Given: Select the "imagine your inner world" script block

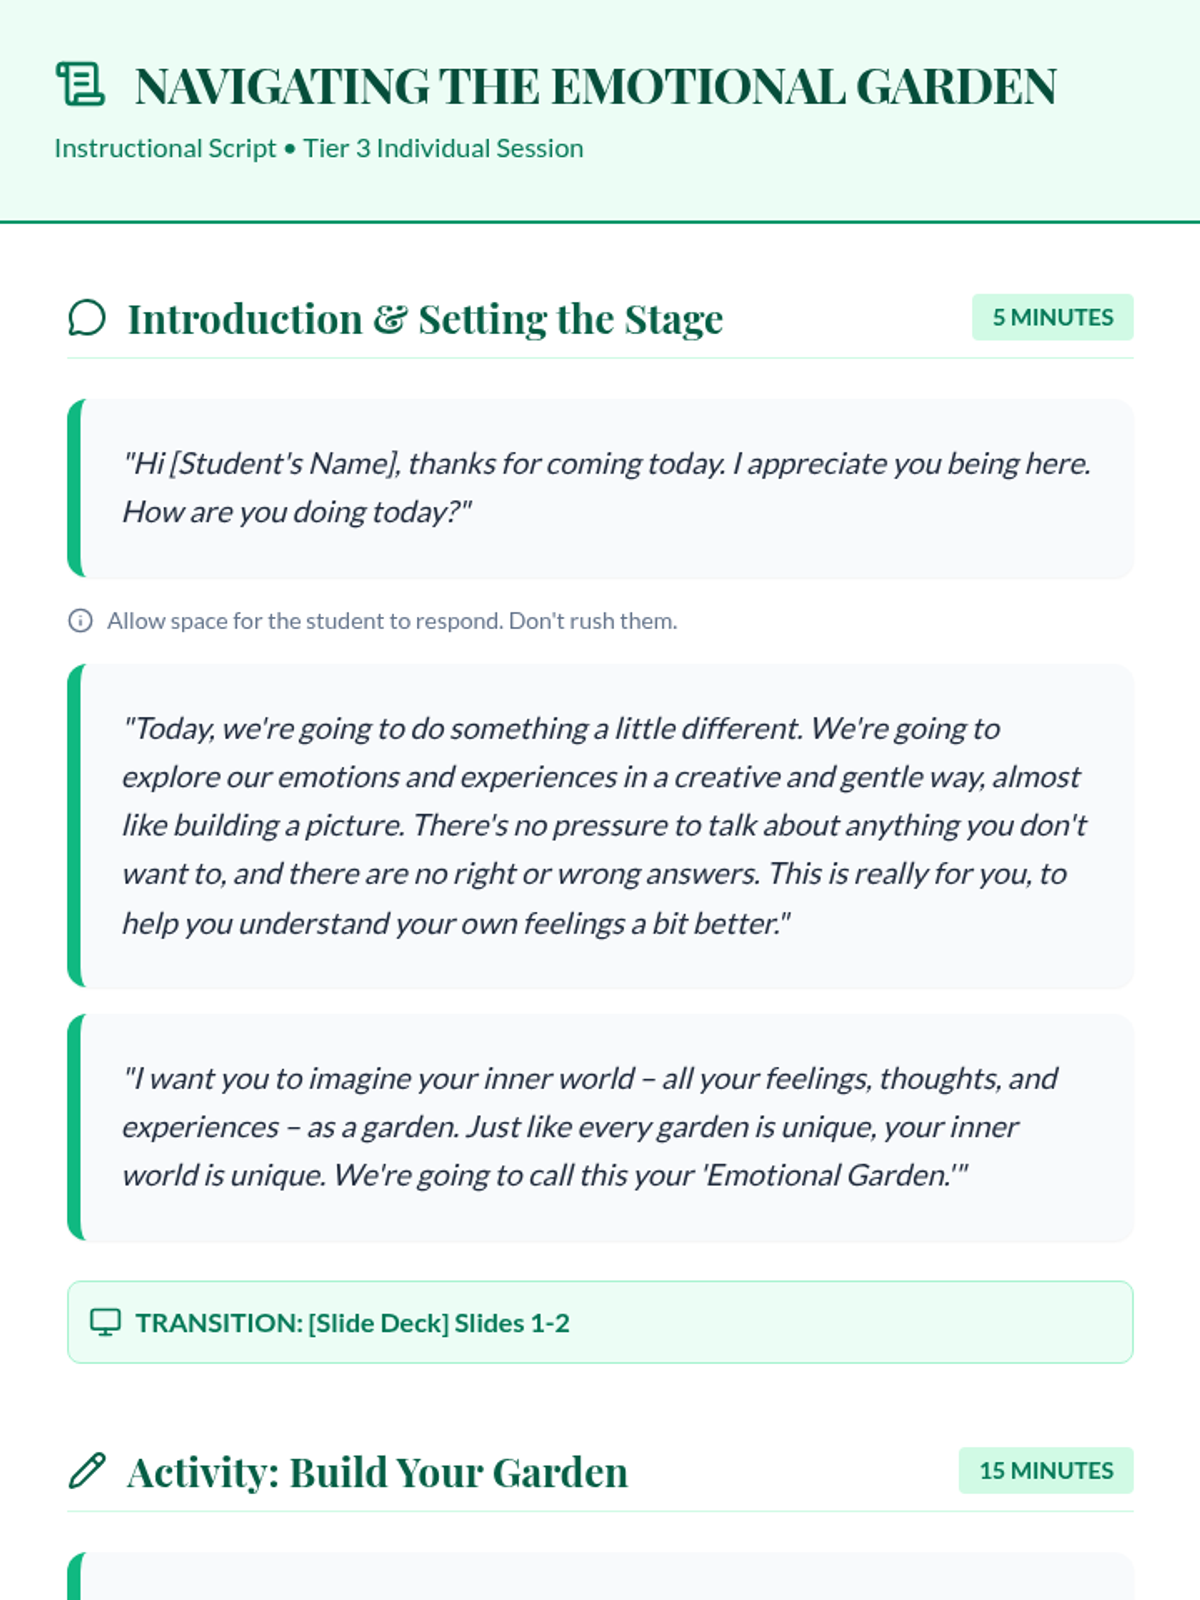Looking at the screenshot, I should [x=600, y=1127].
